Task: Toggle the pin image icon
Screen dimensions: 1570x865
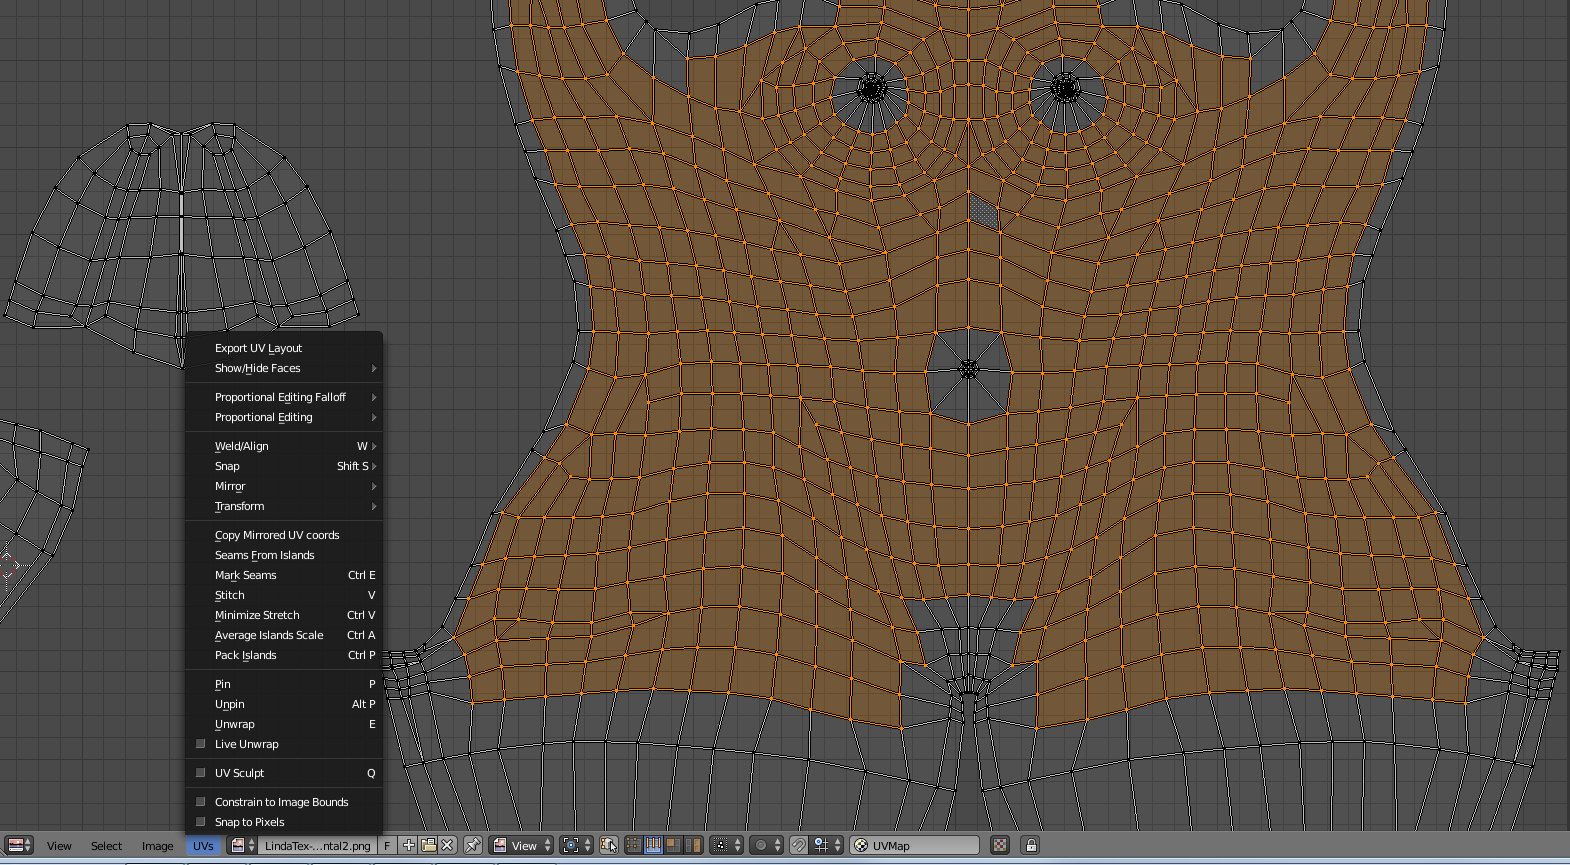Action: tap(473, 845)
